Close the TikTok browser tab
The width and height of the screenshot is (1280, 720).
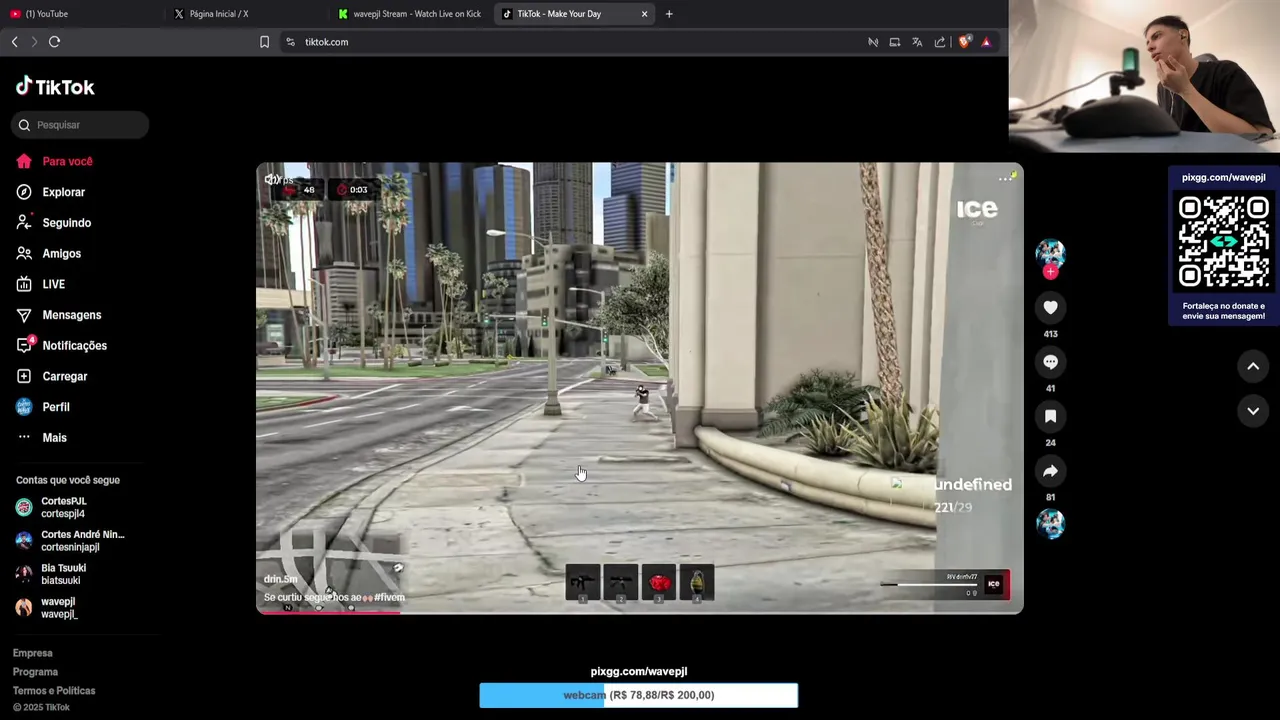(x=644, y=14)
